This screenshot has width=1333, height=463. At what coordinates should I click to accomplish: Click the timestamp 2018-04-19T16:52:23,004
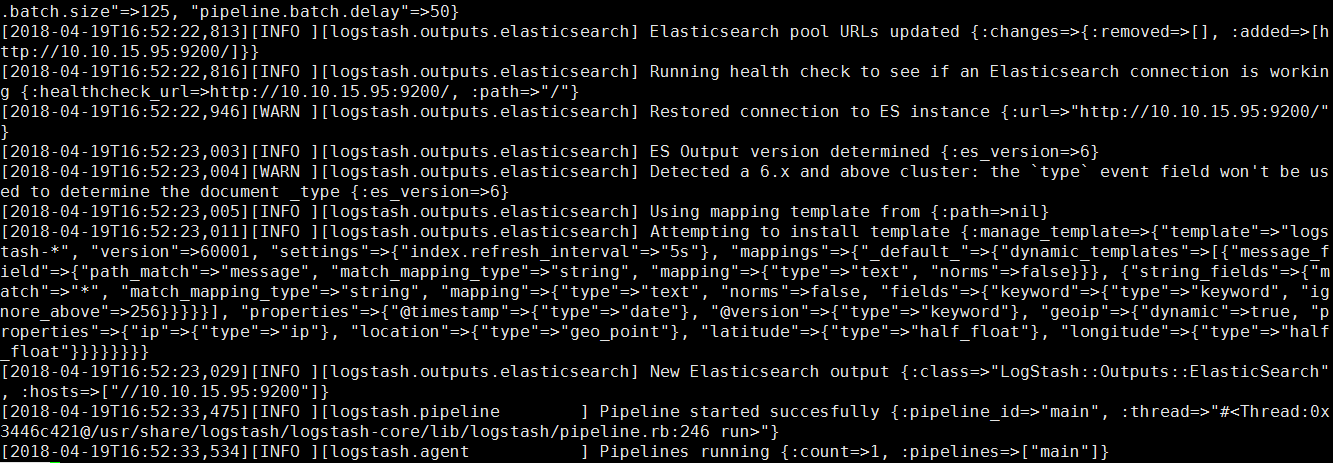pos(125,171)
